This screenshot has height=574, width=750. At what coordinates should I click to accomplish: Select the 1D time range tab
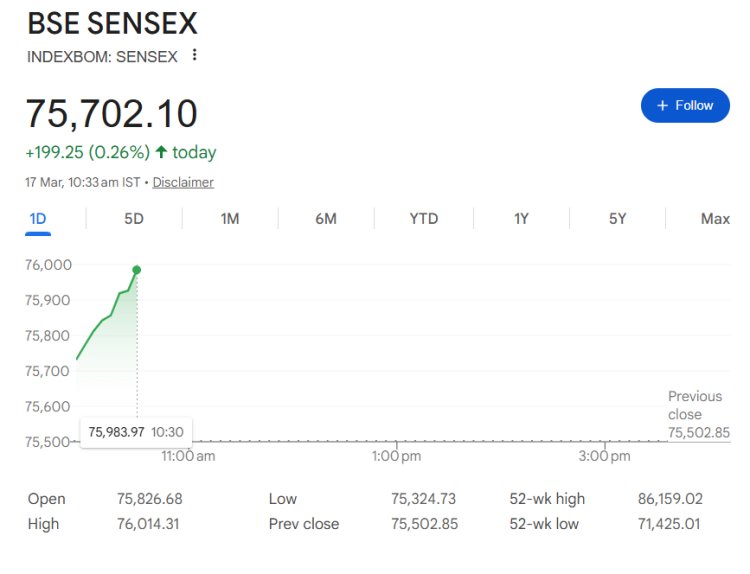pyautogui.click(x=38, y=219)
